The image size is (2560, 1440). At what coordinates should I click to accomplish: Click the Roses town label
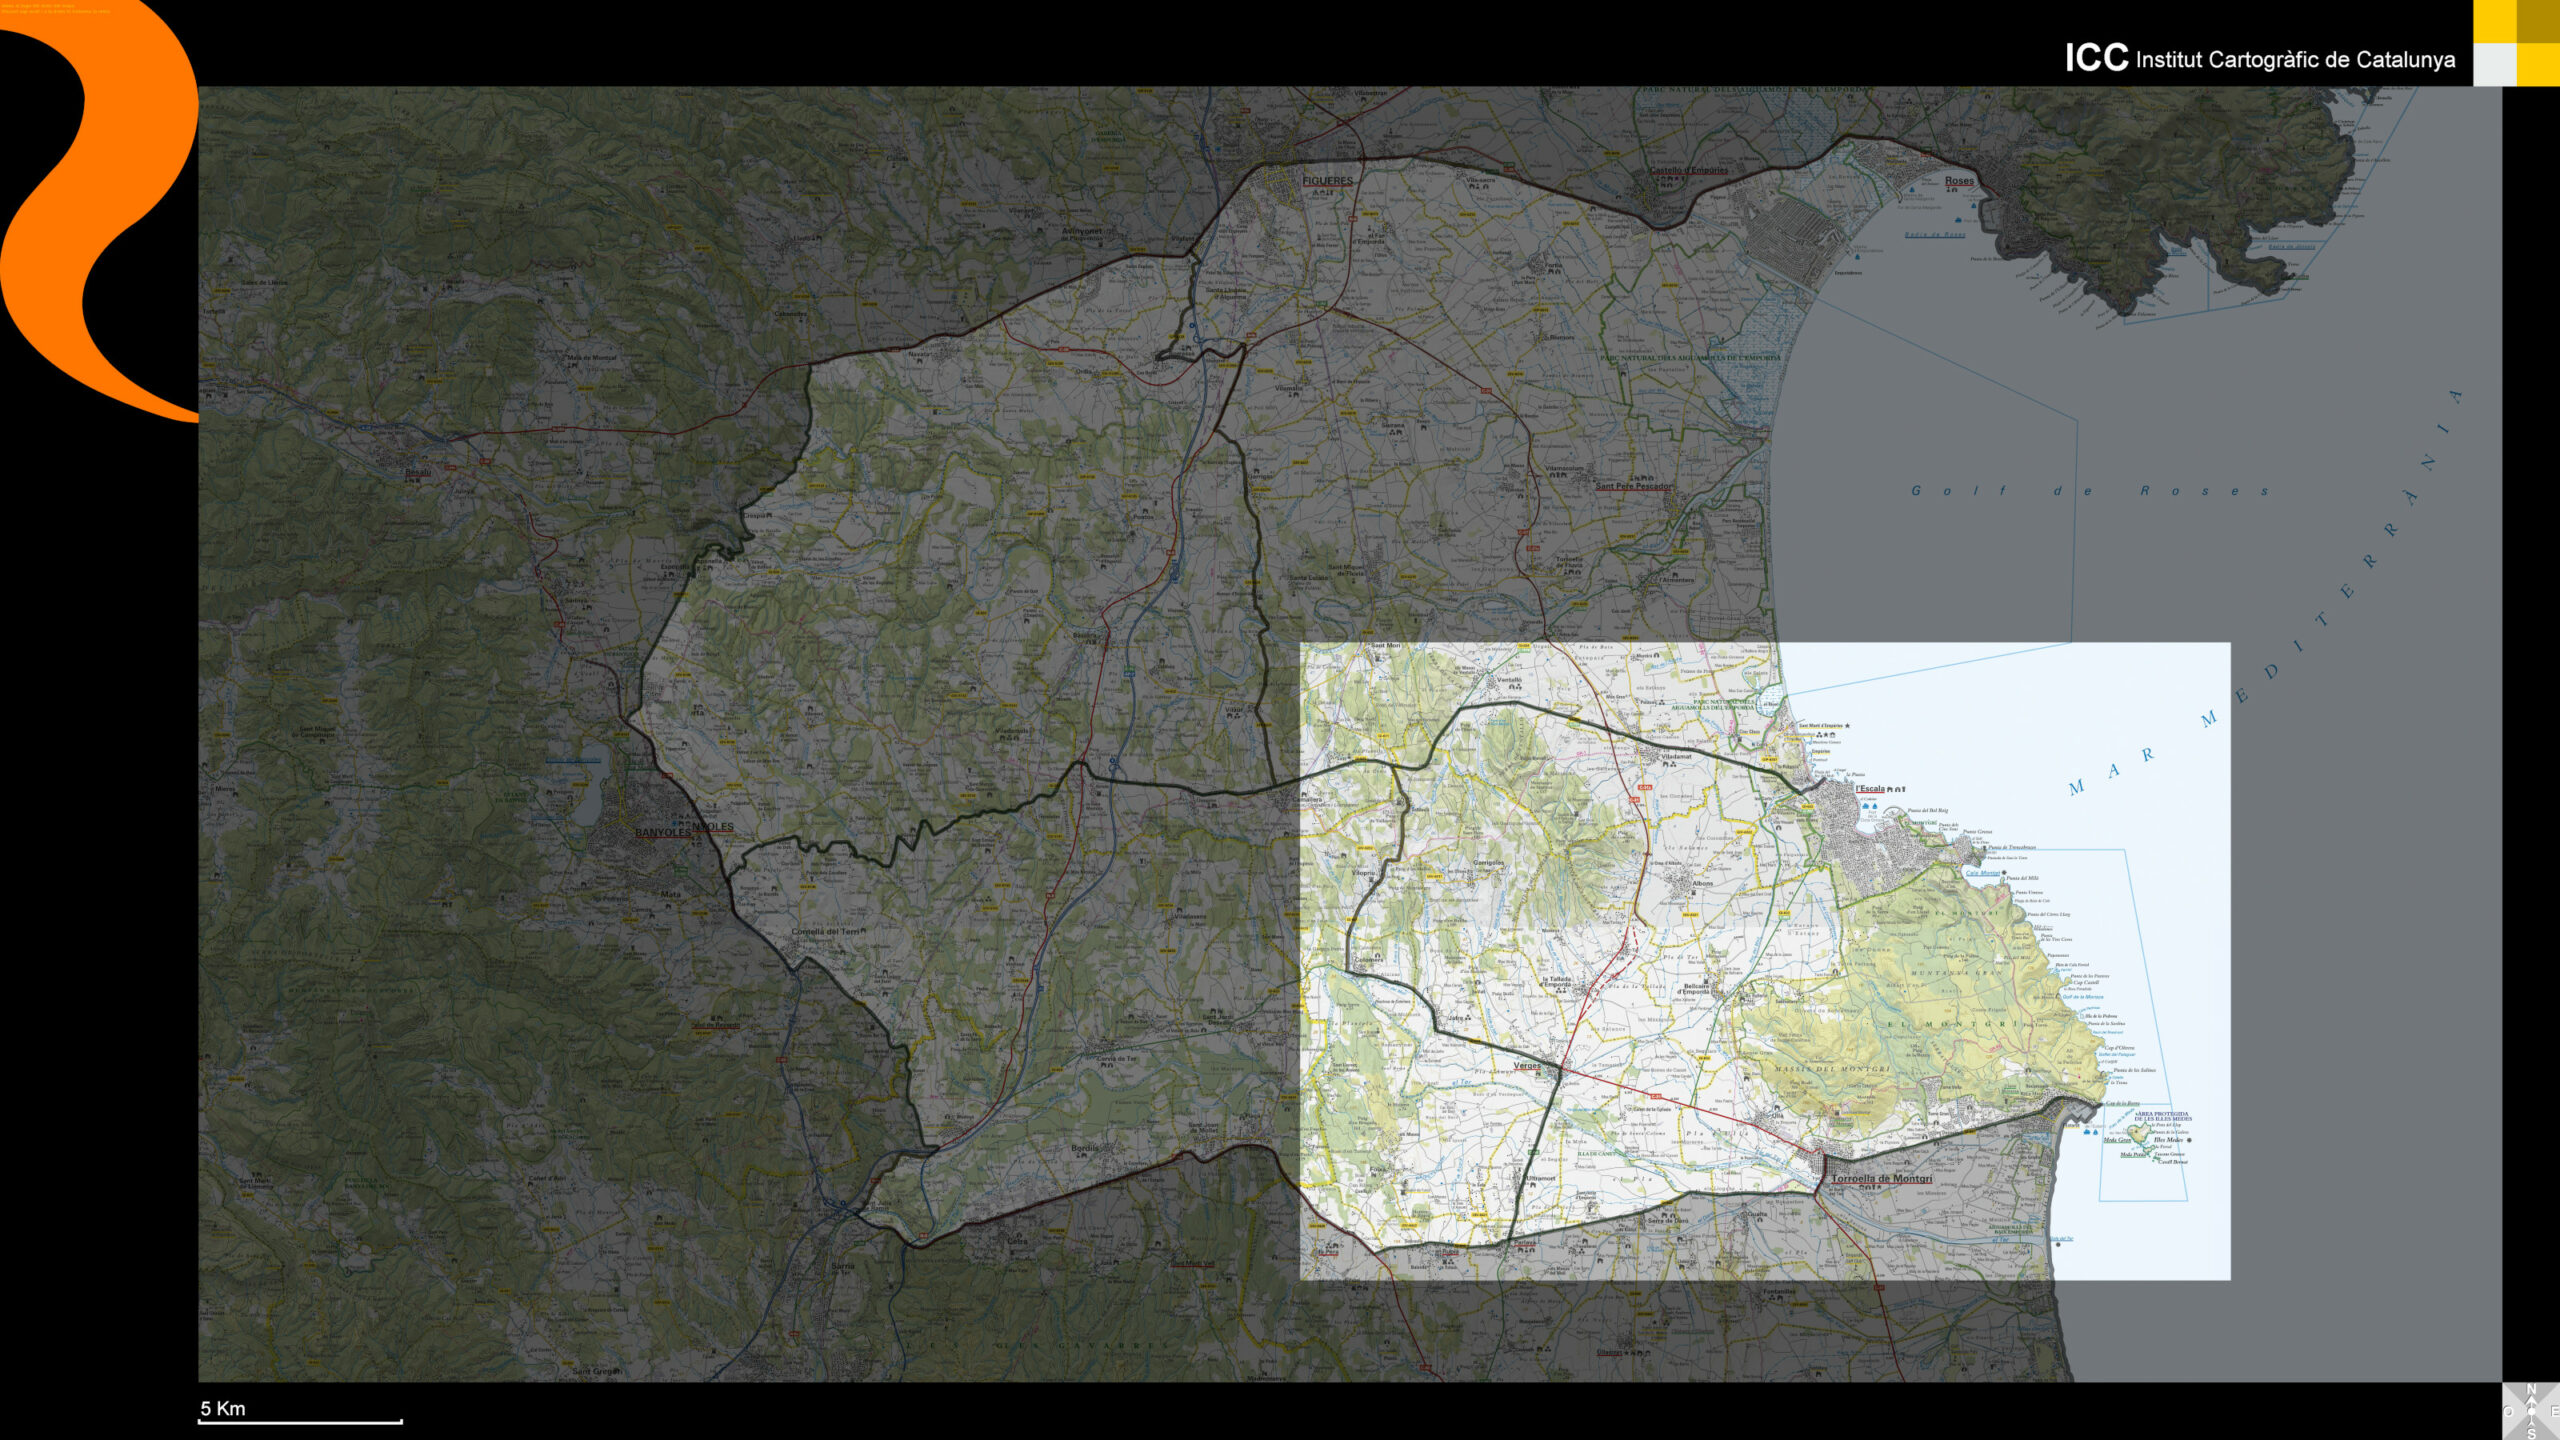click(1959, 181)
